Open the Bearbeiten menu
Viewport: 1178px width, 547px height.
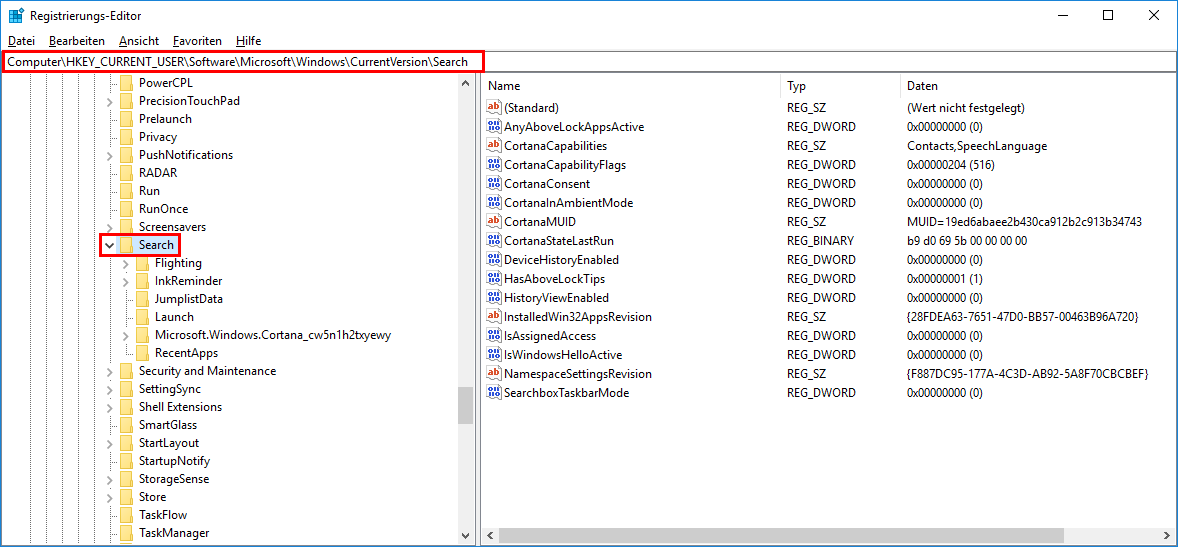pos(77,41)
